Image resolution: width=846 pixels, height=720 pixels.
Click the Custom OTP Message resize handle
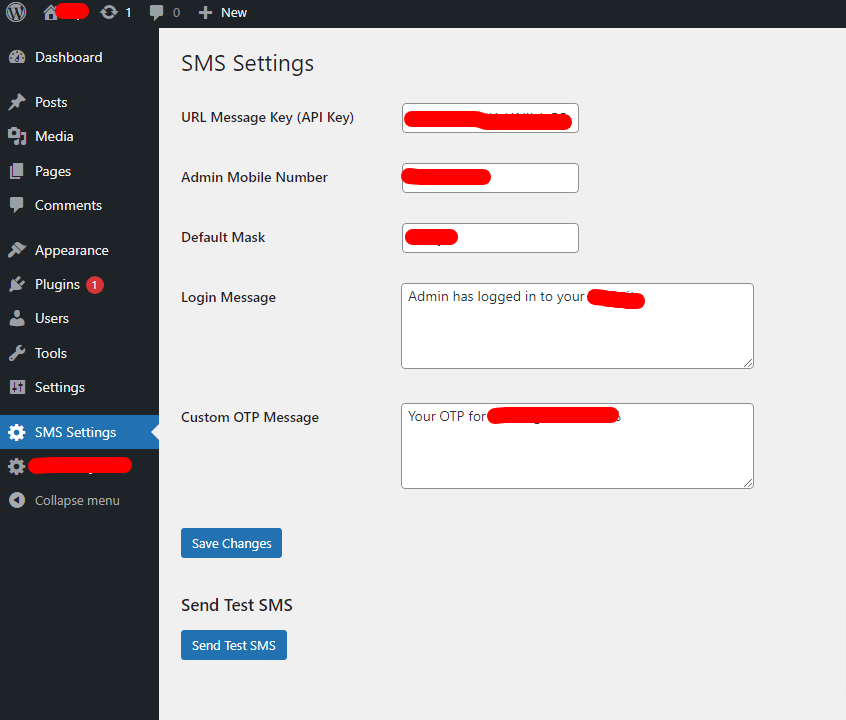(748, 483)
